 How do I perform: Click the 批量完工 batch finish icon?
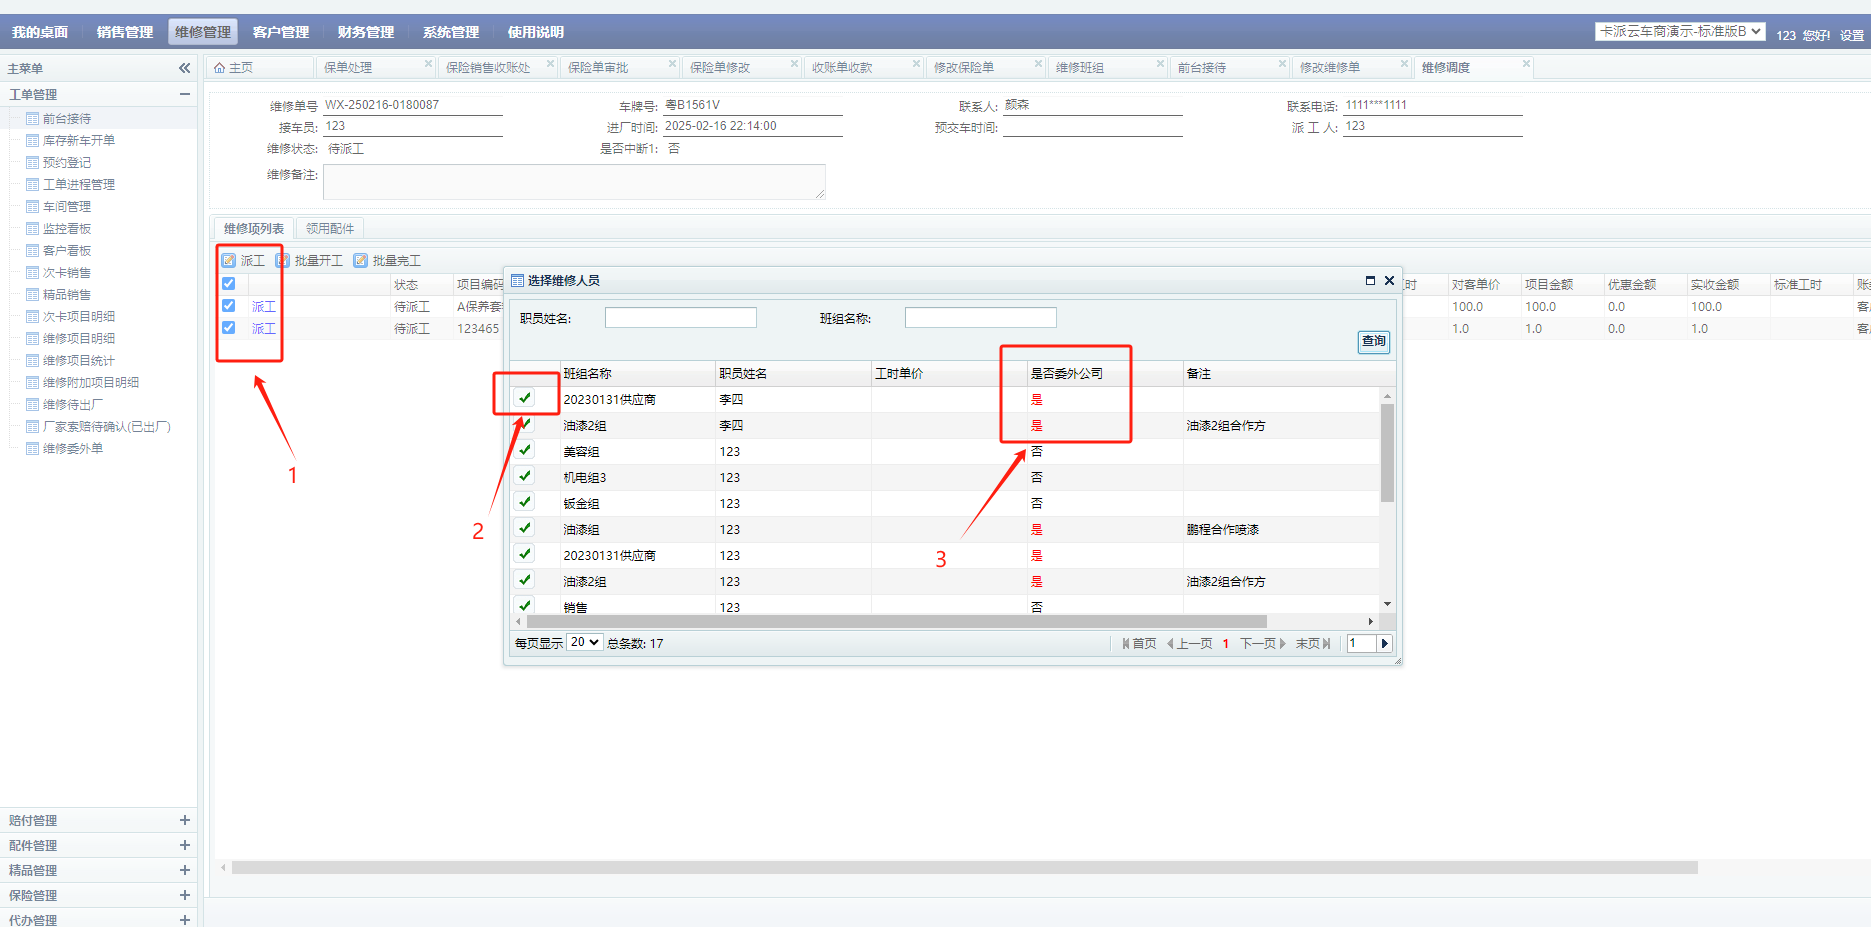point(361,261)
